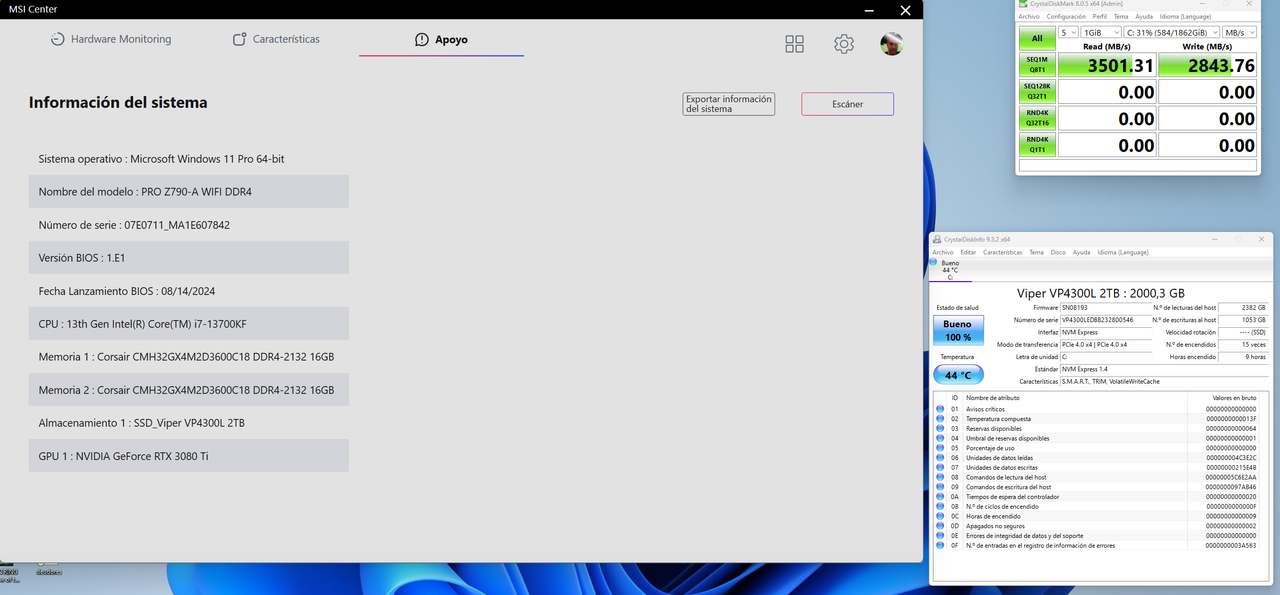Open Idioma (Language) menu in CrystalDiskMark
This screenshot has width=1280, height=595.
coord(1185,17)
